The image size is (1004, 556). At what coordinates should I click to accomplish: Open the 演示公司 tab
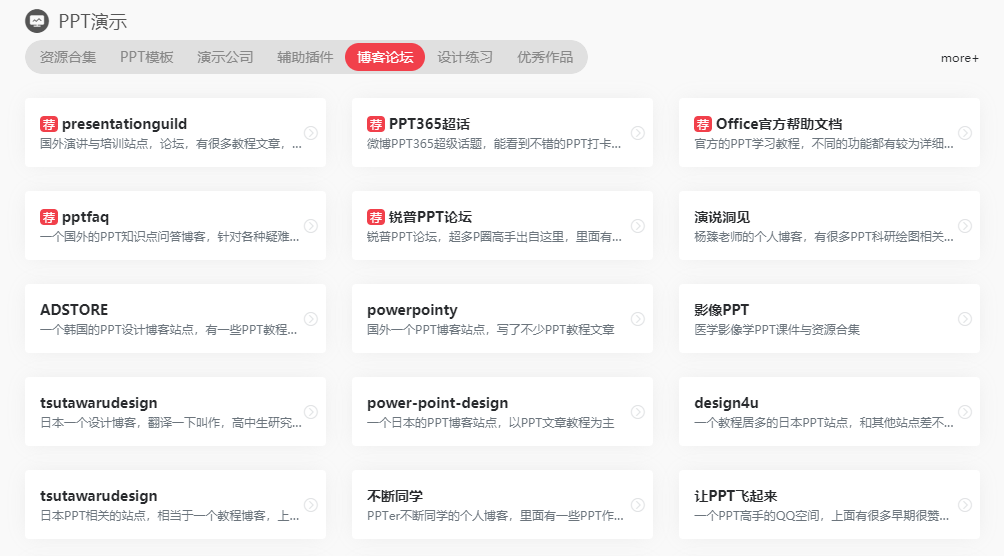coord(225,57)
